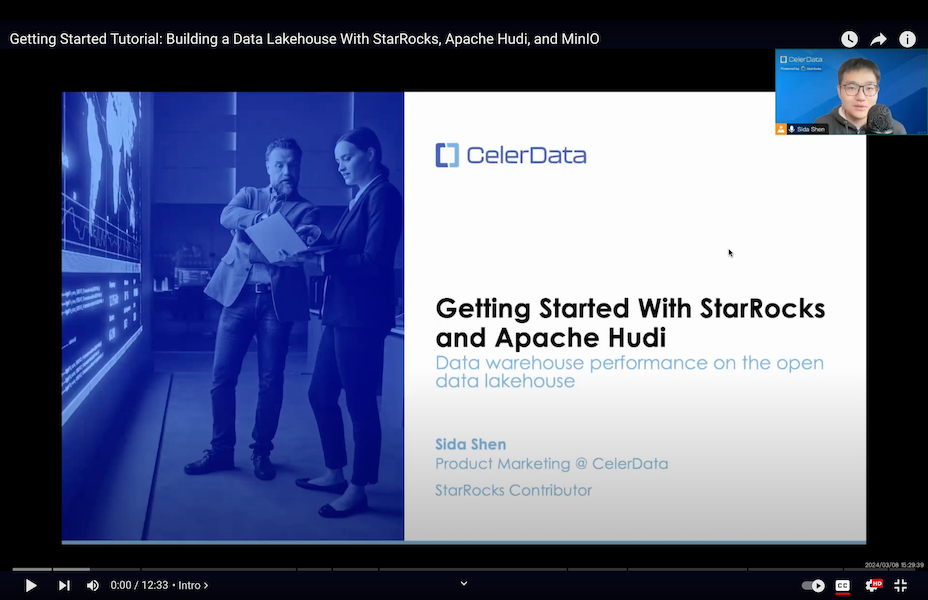Toggle the Autoplay switch

(x=813, y=585)
